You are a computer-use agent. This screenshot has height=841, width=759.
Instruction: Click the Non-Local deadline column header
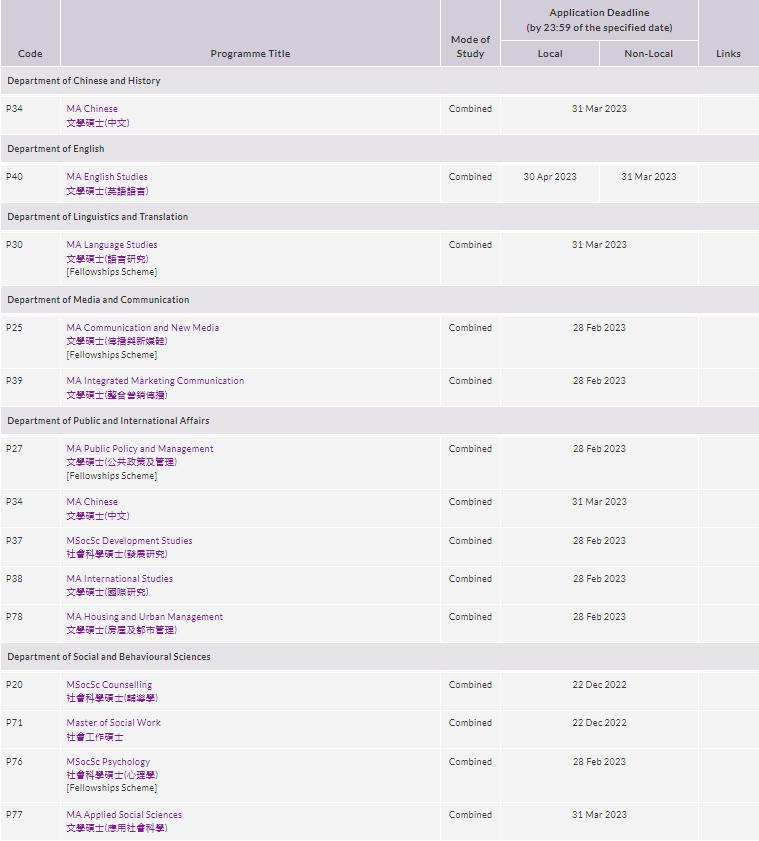[648, 54]
